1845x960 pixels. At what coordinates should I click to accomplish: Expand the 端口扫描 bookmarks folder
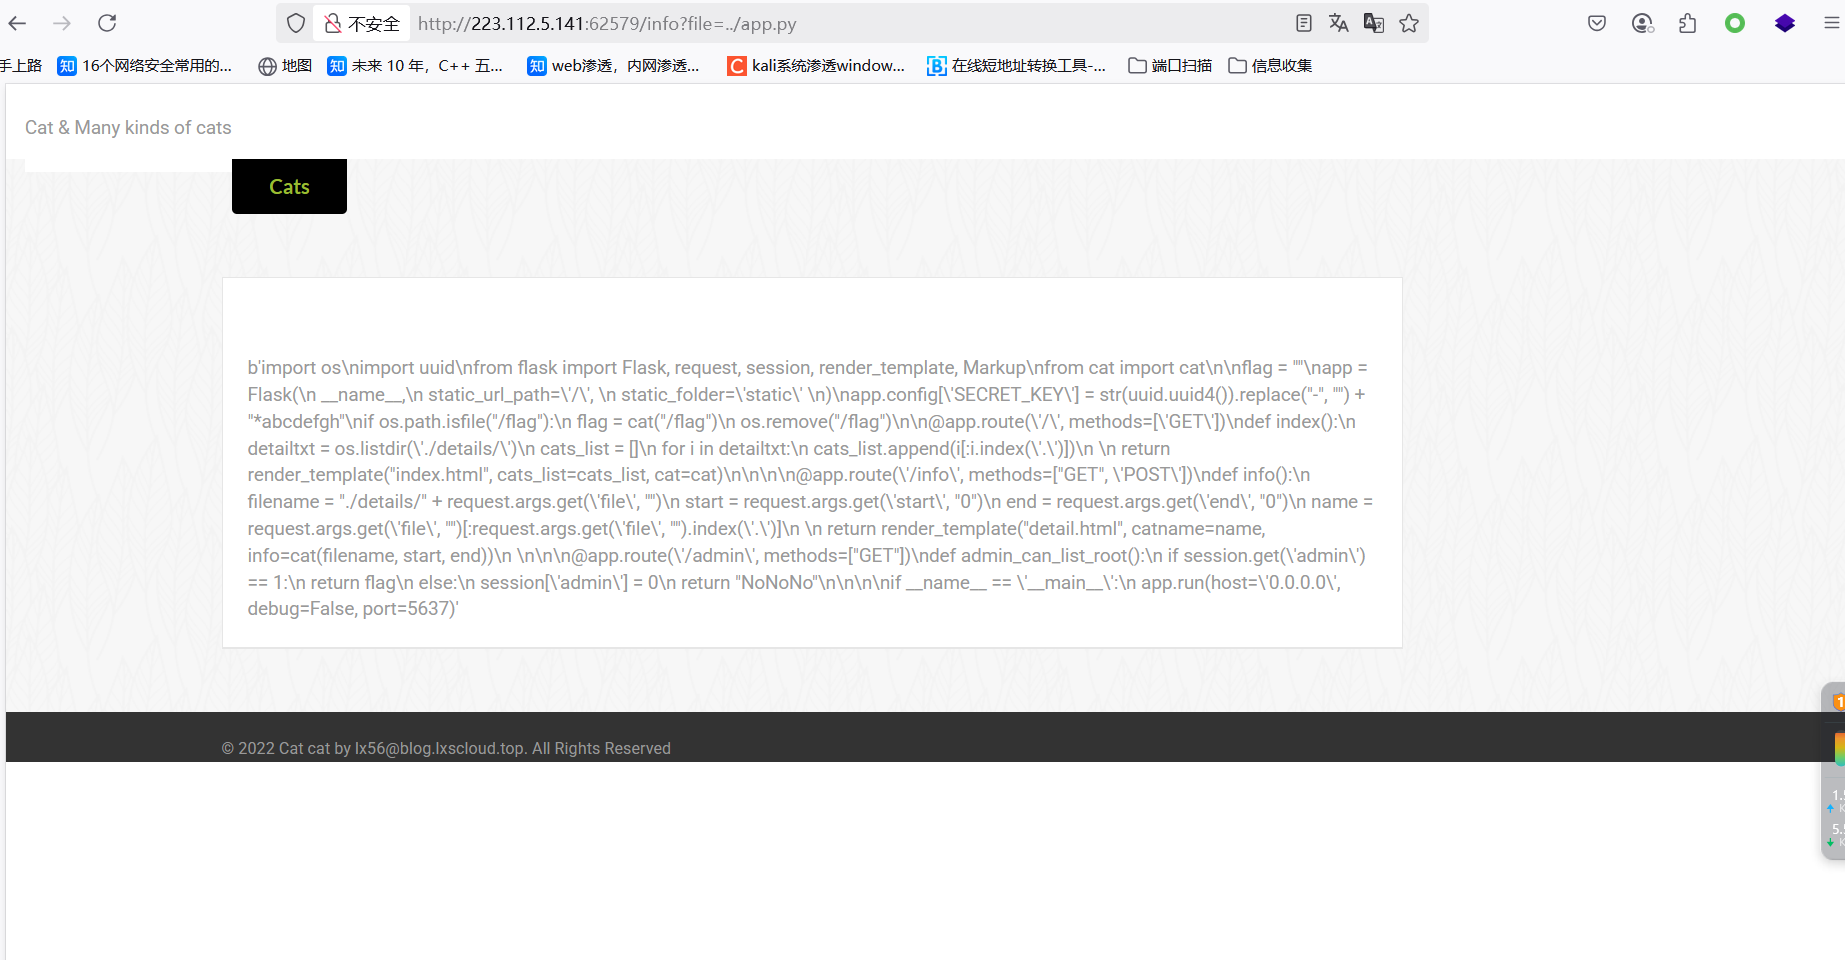(x=1170, y=65)
